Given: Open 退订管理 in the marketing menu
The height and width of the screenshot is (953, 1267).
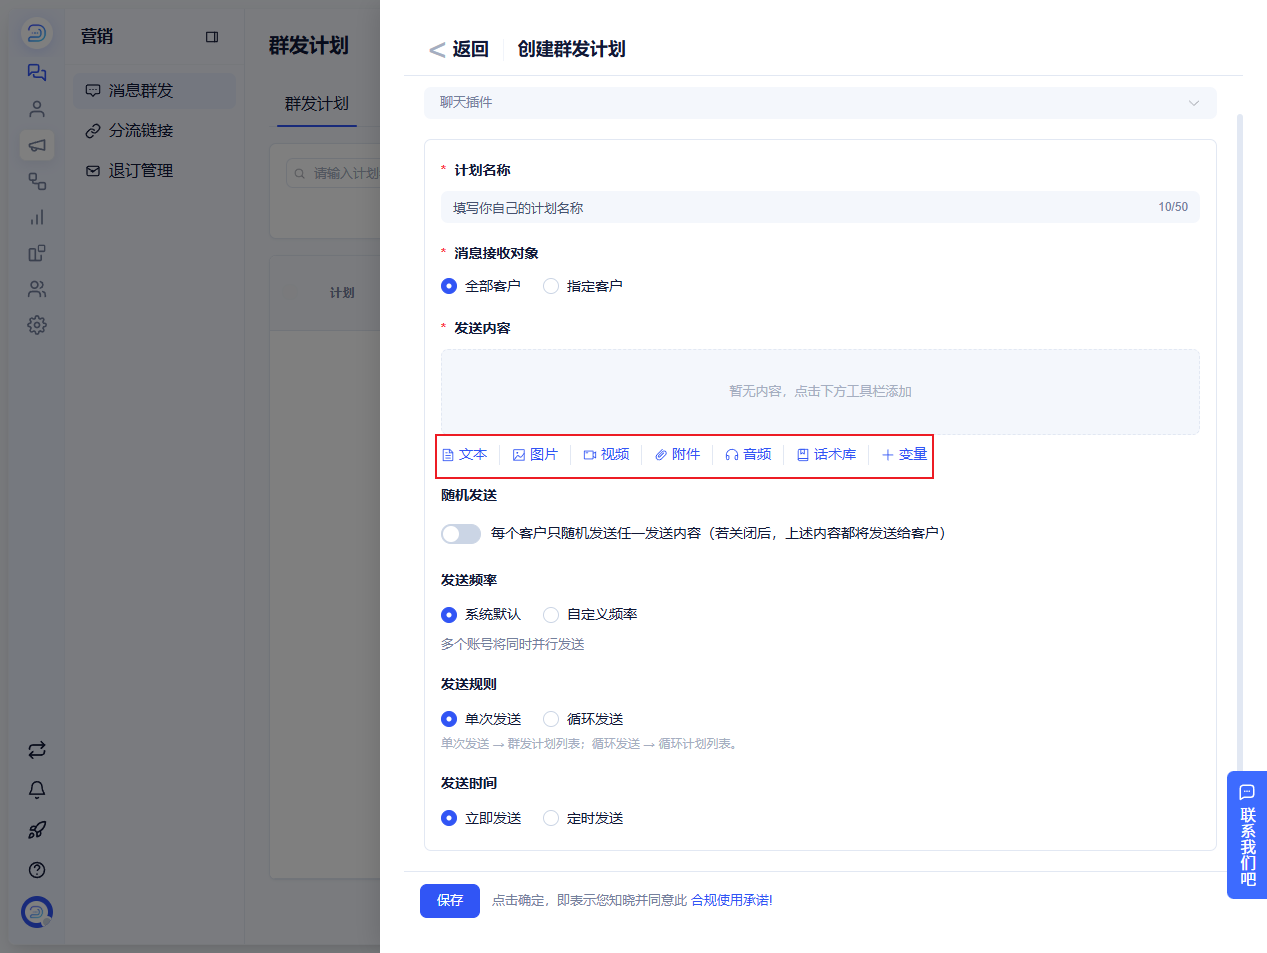Looking at the screenshot, I should (x=155, y=171).
